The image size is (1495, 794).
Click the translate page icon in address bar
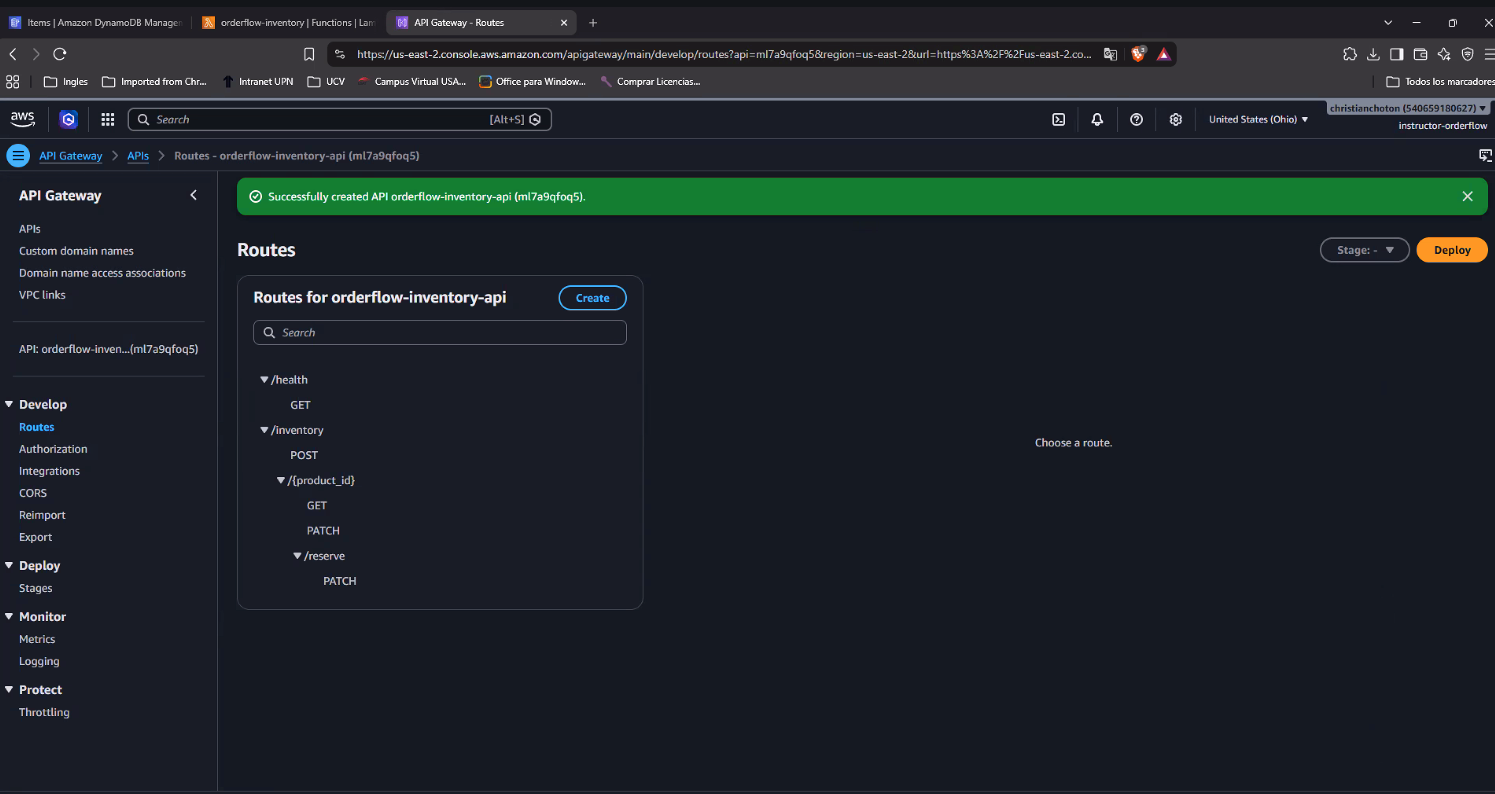(x=1110, y=54)
